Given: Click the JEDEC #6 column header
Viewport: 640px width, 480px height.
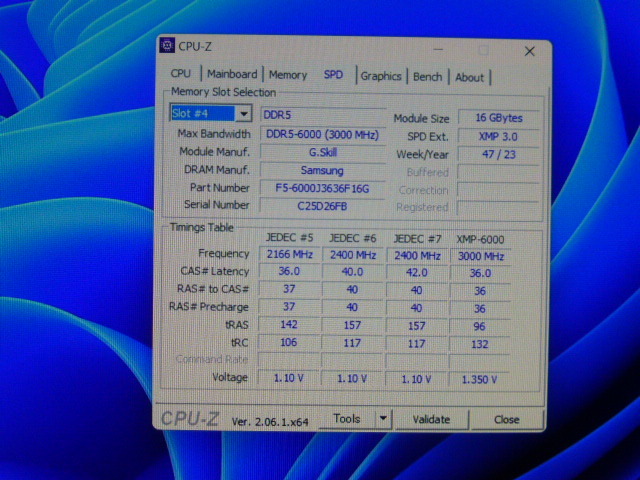Looking at the screenshot, I should click(353, 238).
